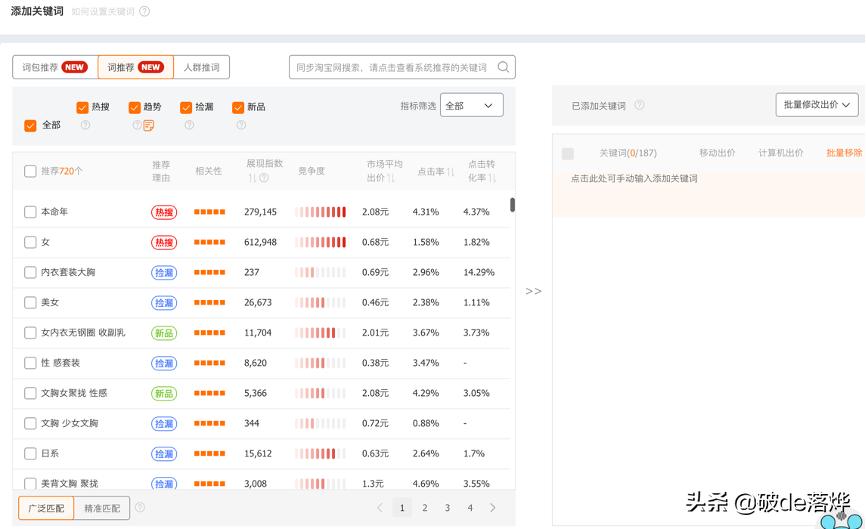
Task: Click help icon beside 精准匹配
Action: coord(140,507)
